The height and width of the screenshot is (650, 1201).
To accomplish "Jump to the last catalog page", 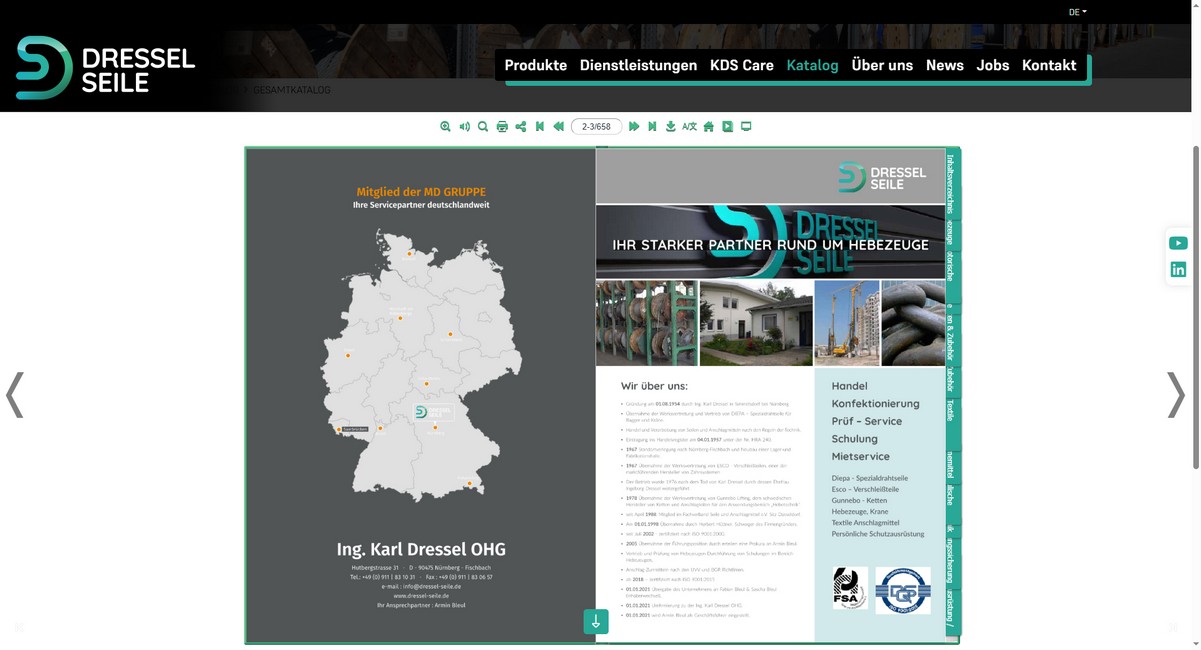I will [x=652, y=127].
